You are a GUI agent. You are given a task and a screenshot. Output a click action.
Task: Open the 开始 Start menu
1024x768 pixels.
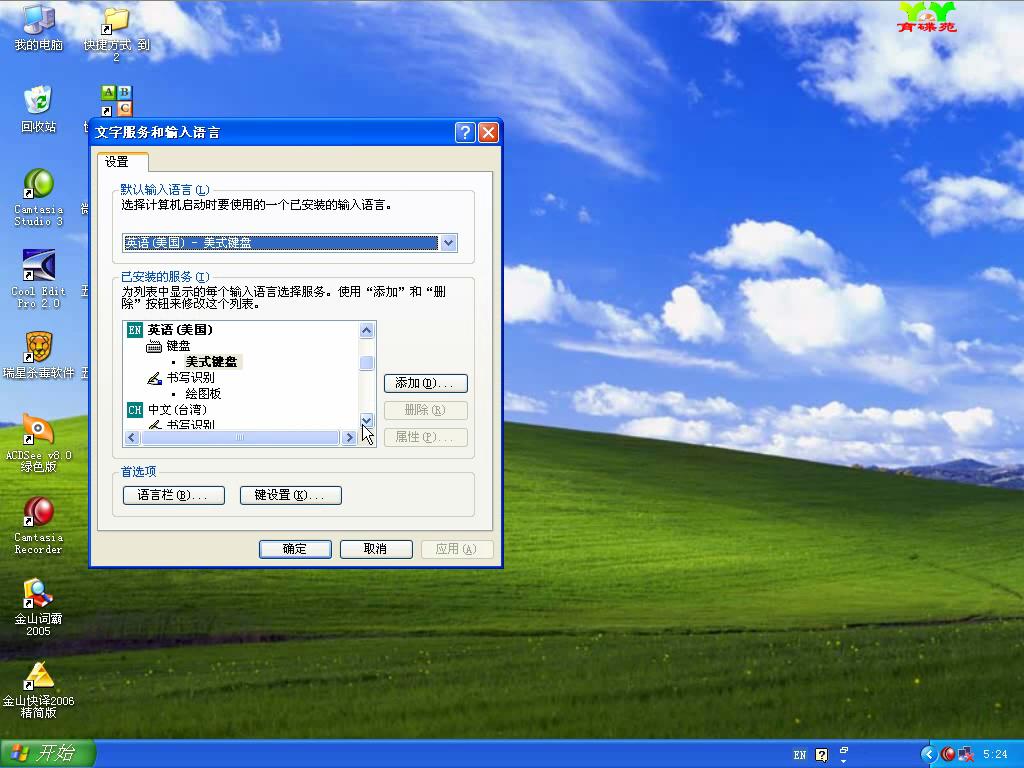click(x=47, y=754)
